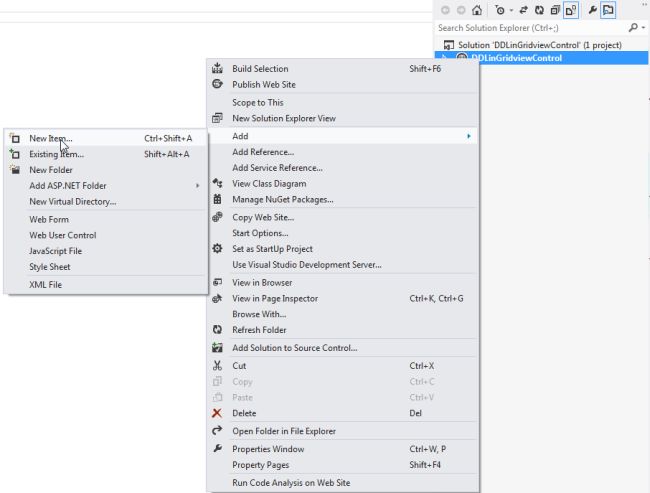This screenshot has width=650, height=493.
Task: Click the red Delete X icon
Action: click(217, 413)
